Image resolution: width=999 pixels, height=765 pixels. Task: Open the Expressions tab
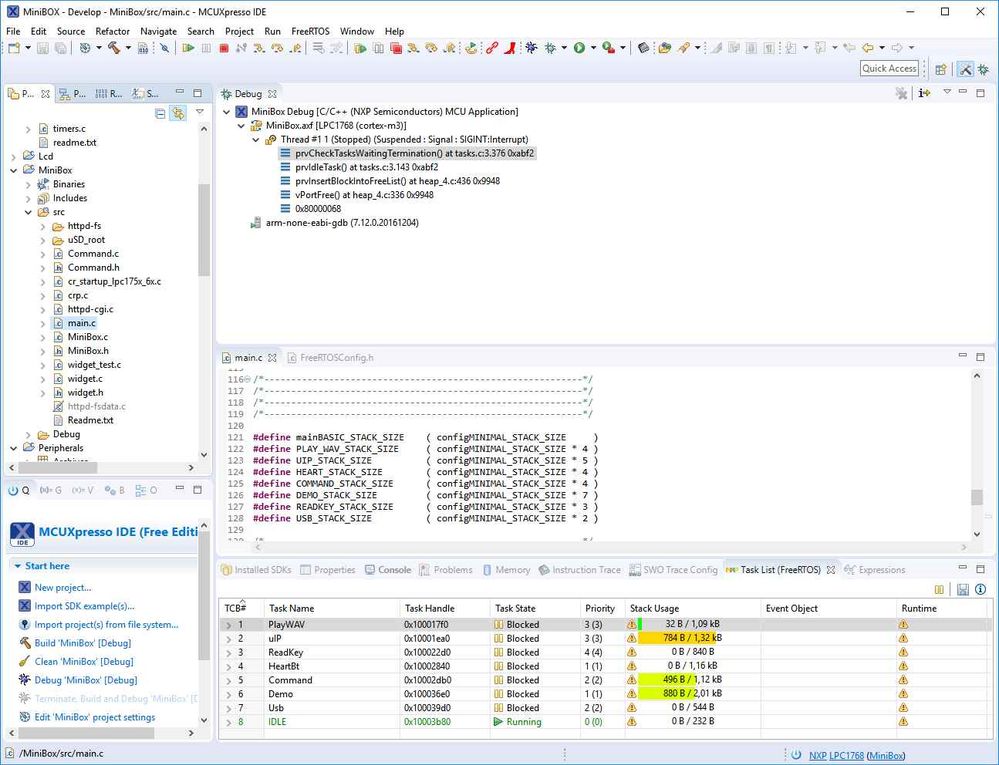875,570
